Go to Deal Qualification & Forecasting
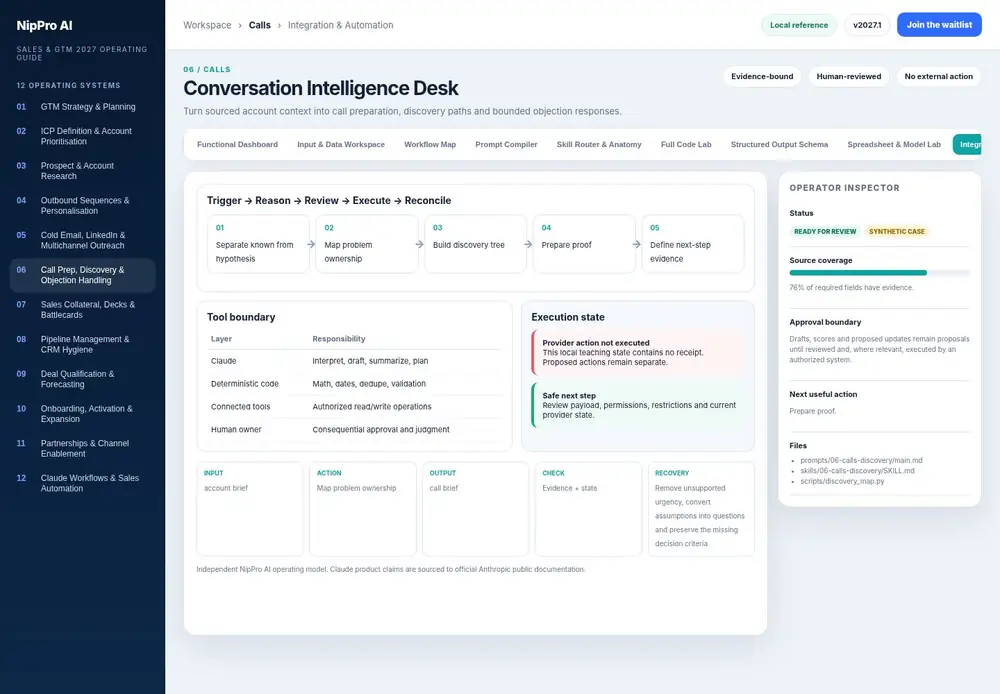The image size is (1000, 694). tap(82, 379)
